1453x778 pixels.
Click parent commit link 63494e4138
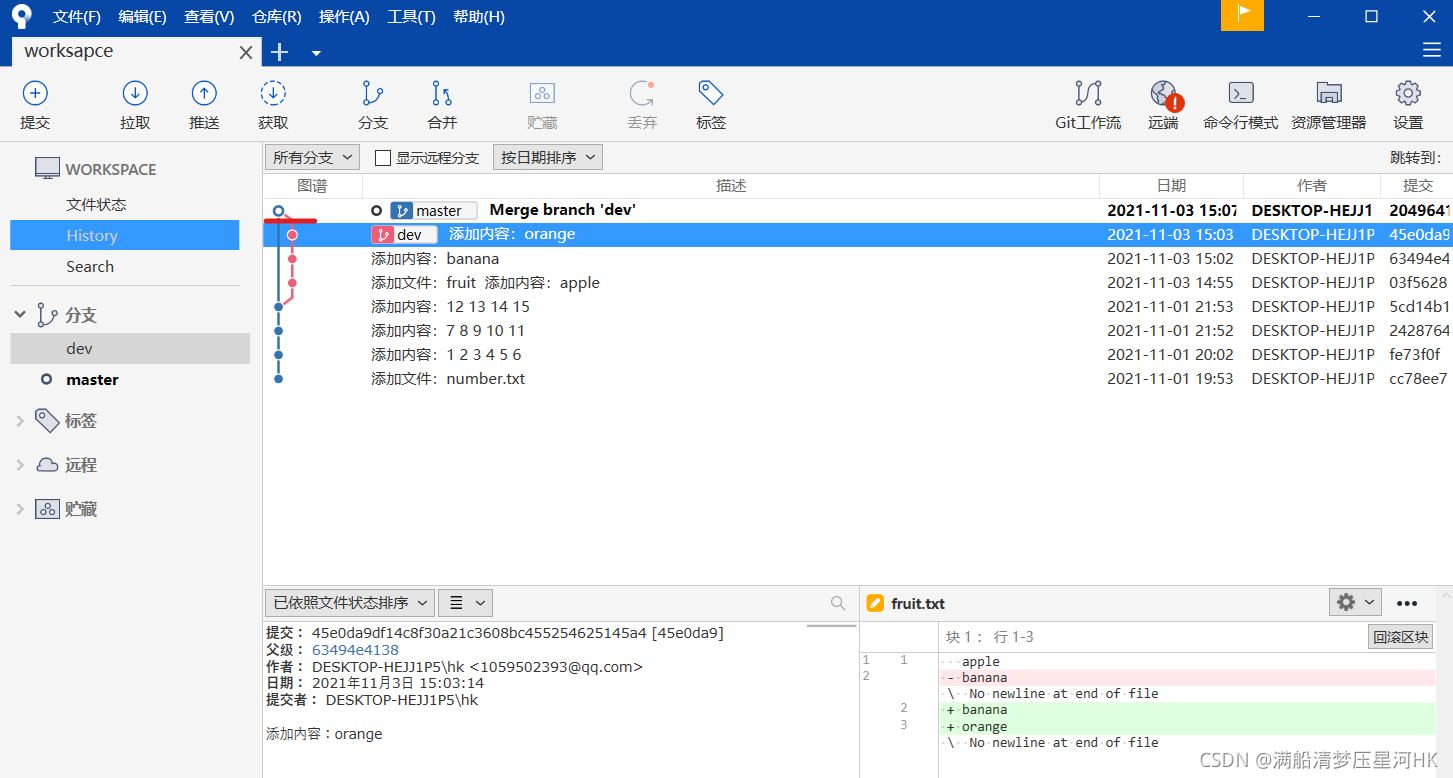[x=355, y=650]
